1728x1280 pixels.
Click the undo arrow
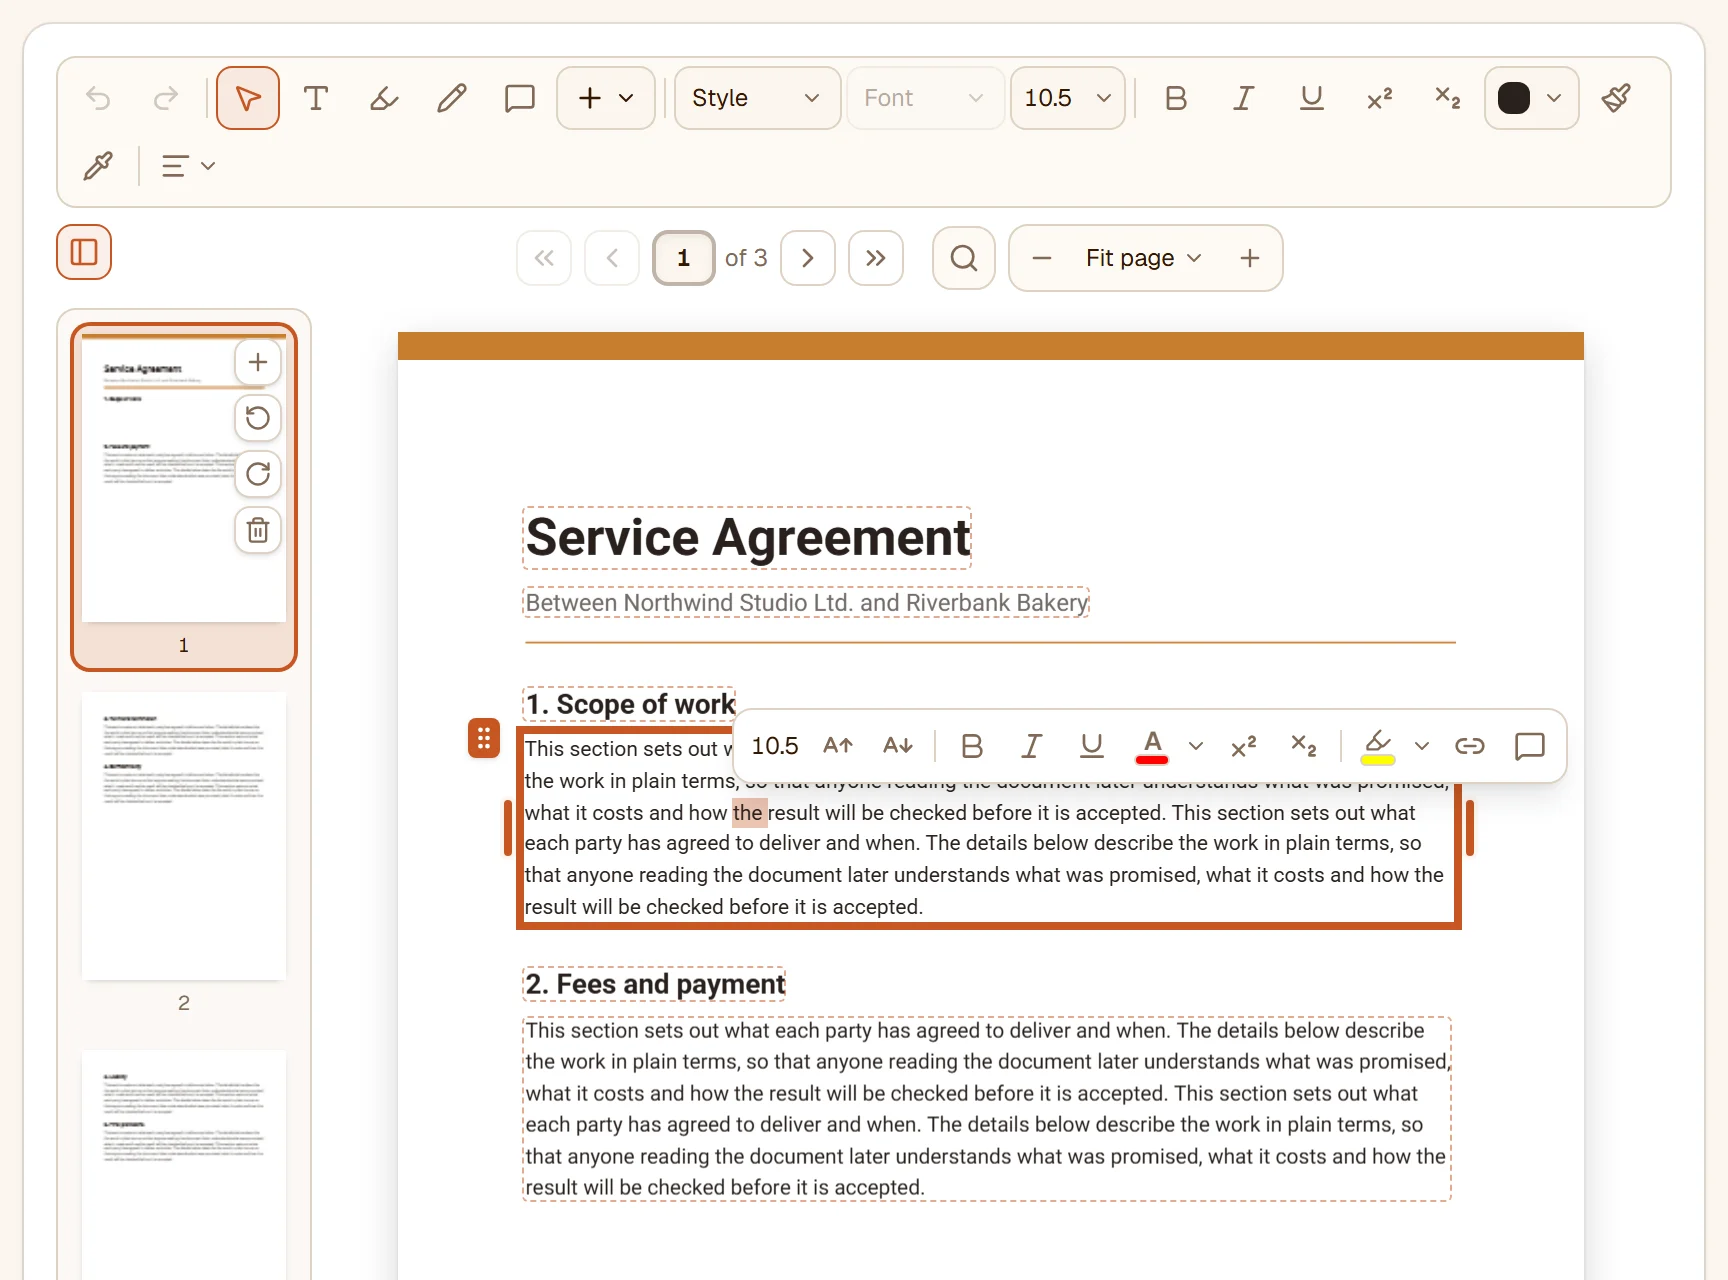click(x=98, y=98)
